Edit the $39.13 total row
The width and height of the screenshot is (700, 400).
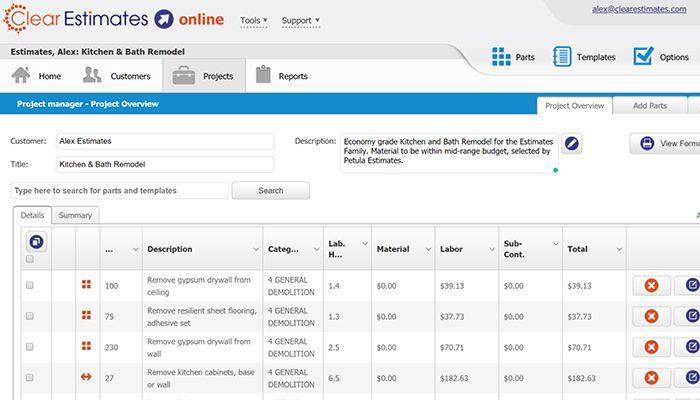click(x=690, y=285)
